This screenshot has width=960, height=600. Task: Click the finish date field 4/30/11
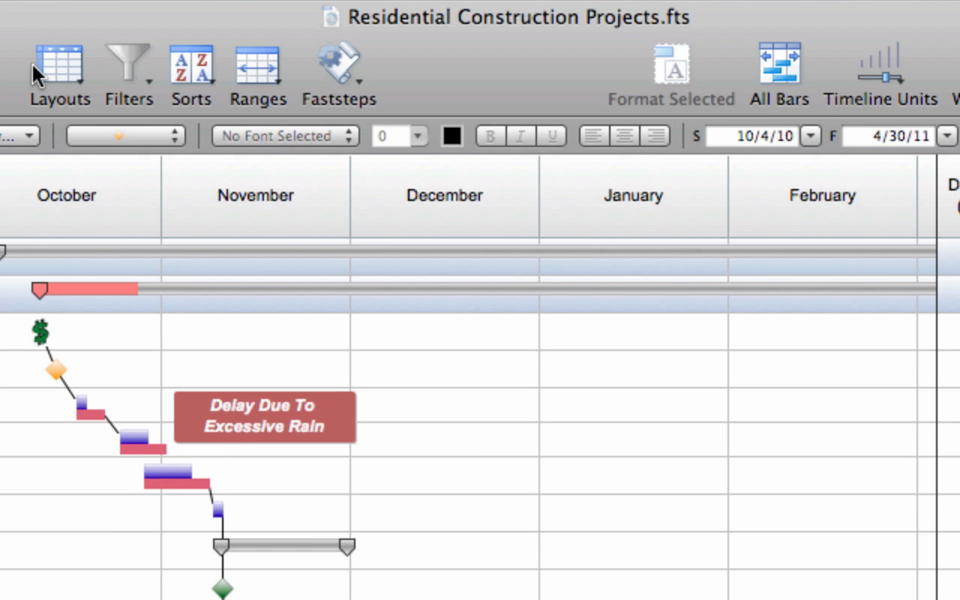pyautogui.click(x=889, y=136)
